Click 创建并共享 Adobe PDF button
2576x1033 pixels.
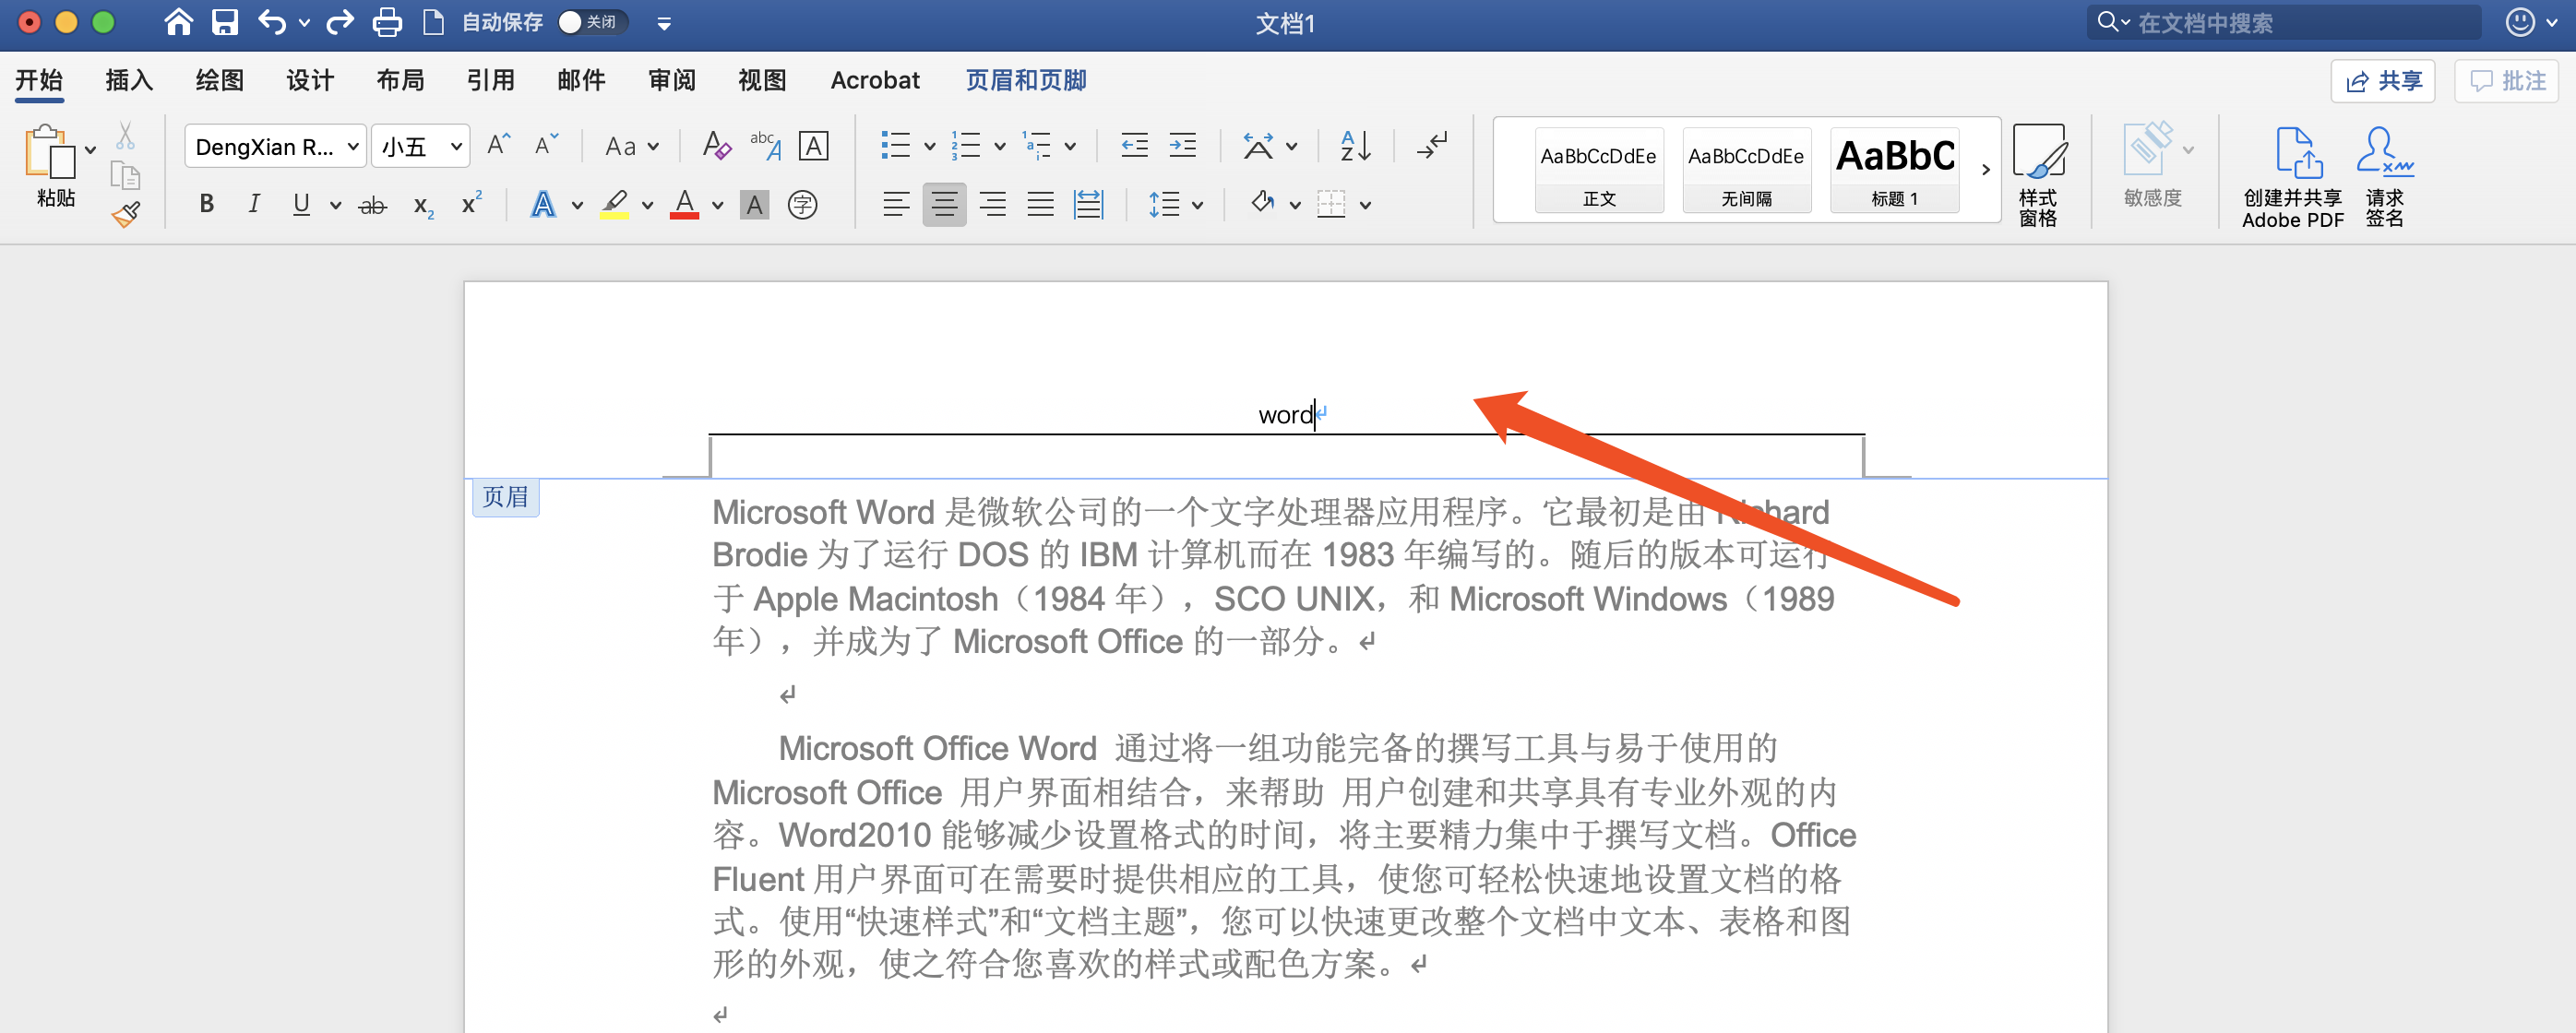click(x=2293, y=177)
